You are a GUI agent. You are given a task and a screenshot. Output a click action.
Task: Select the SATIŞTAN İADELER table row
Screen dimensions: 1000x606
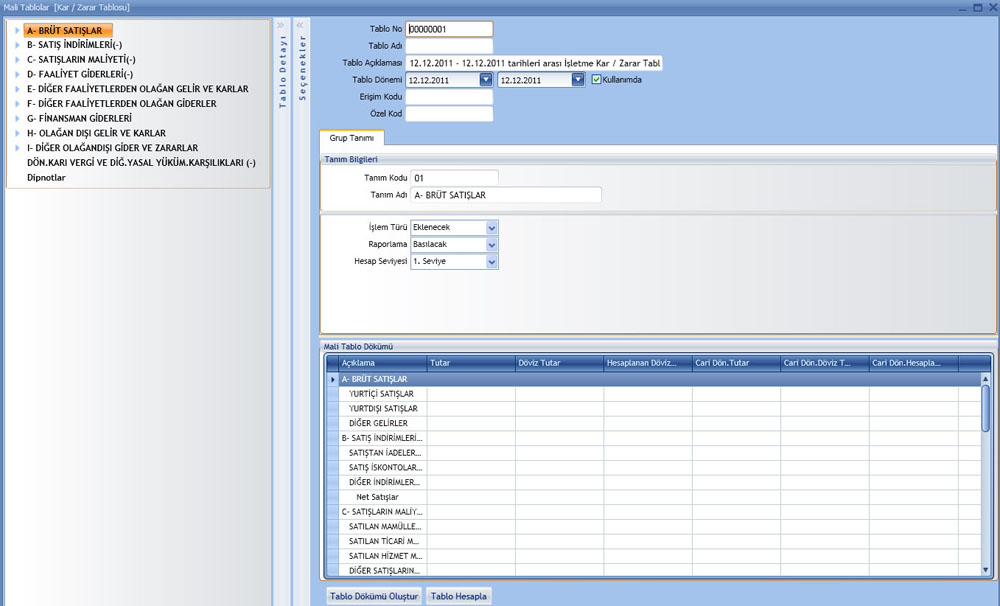[654, 452]
